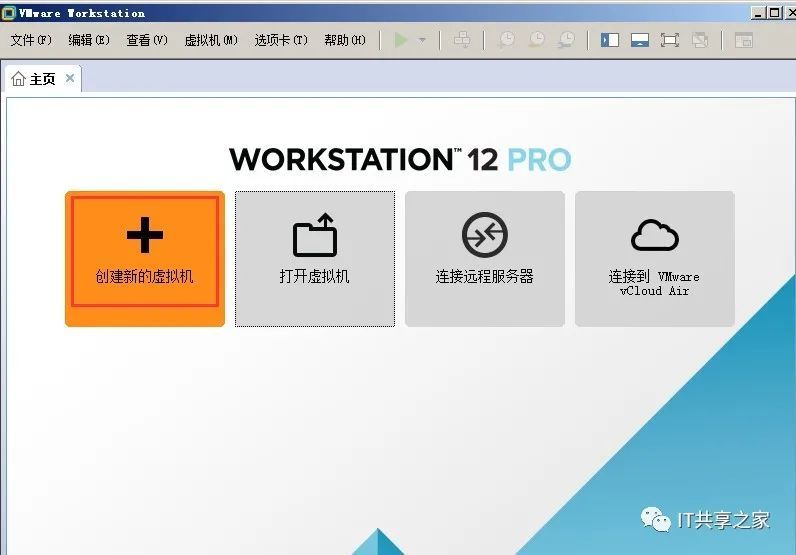Open the 文件(F) menu
The image size is (796, 555).
click(x=31, y=40)
